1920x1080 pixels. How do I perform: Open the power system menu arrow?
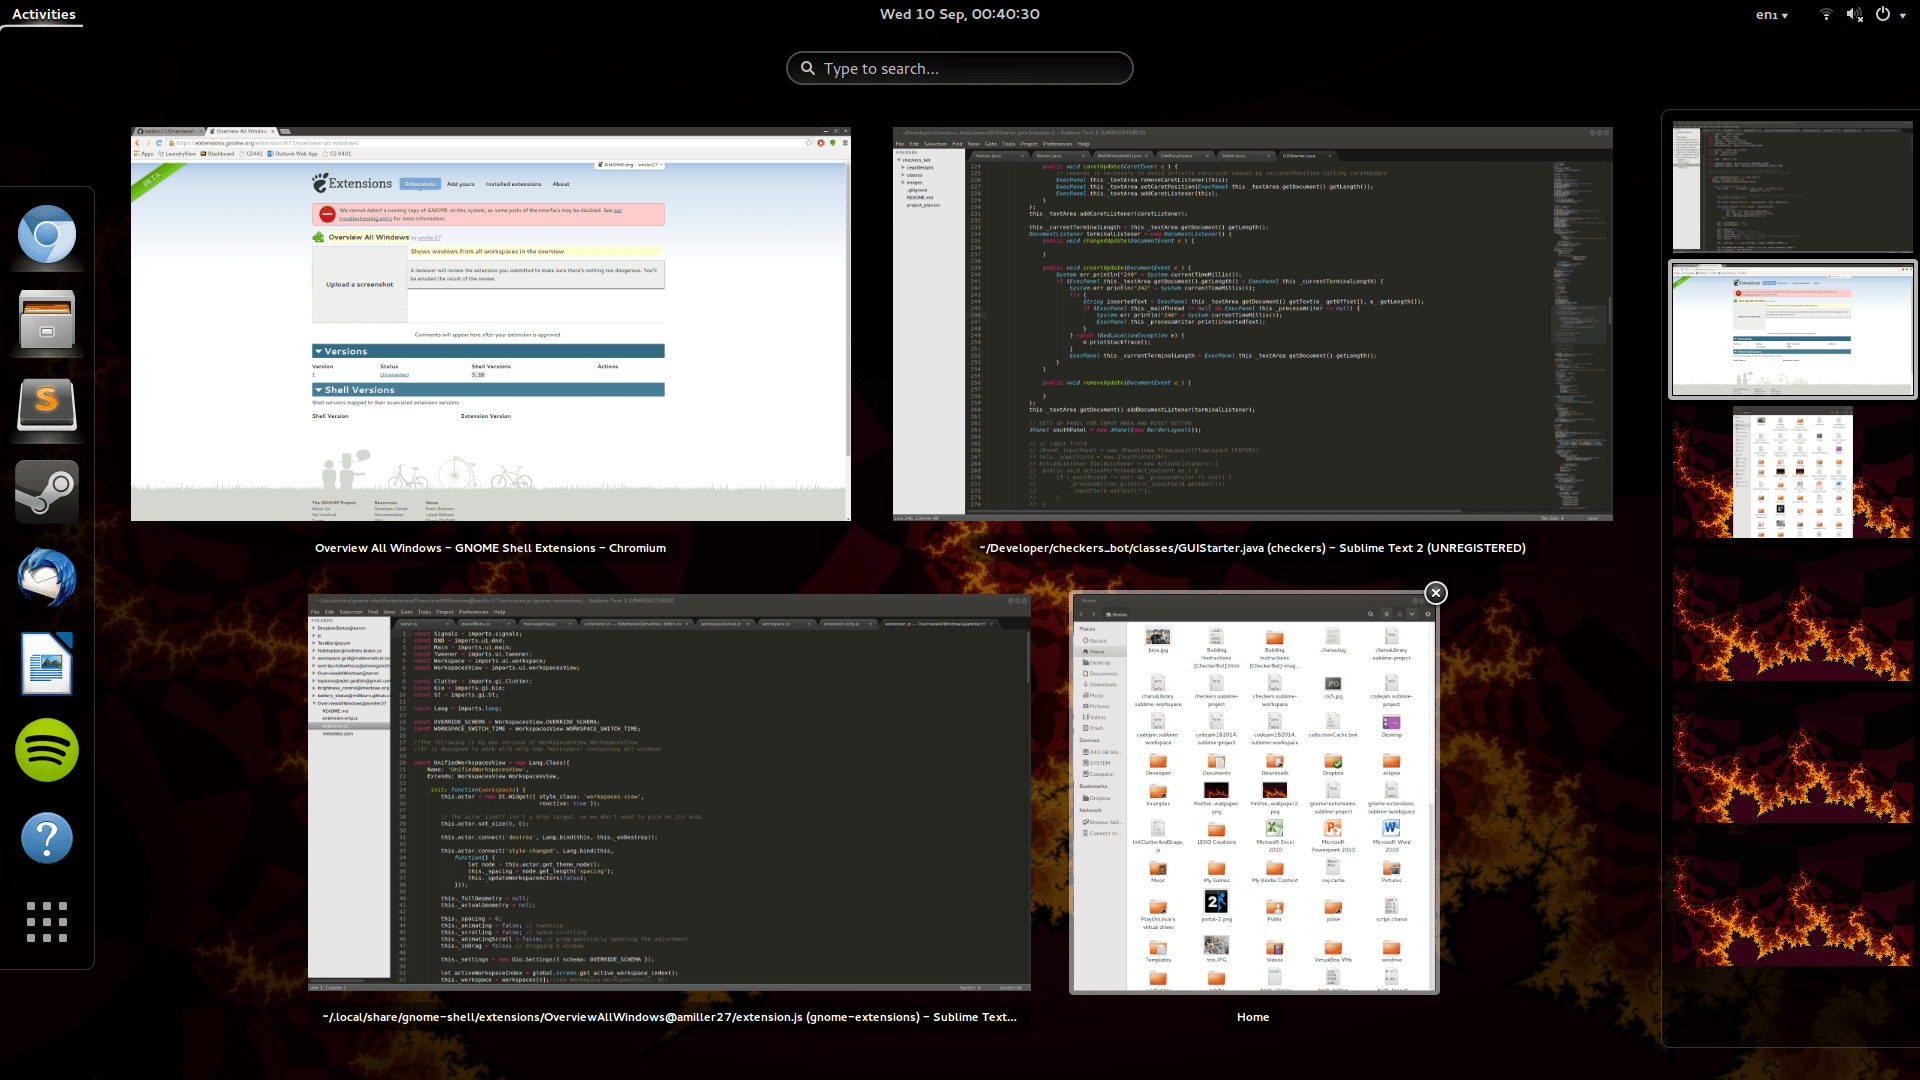tap(1903, 14)
